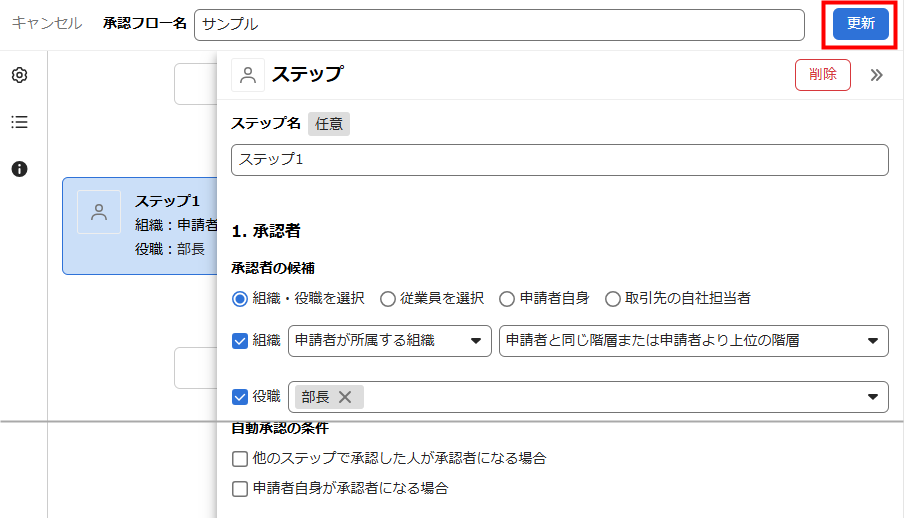Expand the 申請者と同じ階層 hierarchy dropdown
The width and height of the screenshot is (904, 518).
point(693,340)
